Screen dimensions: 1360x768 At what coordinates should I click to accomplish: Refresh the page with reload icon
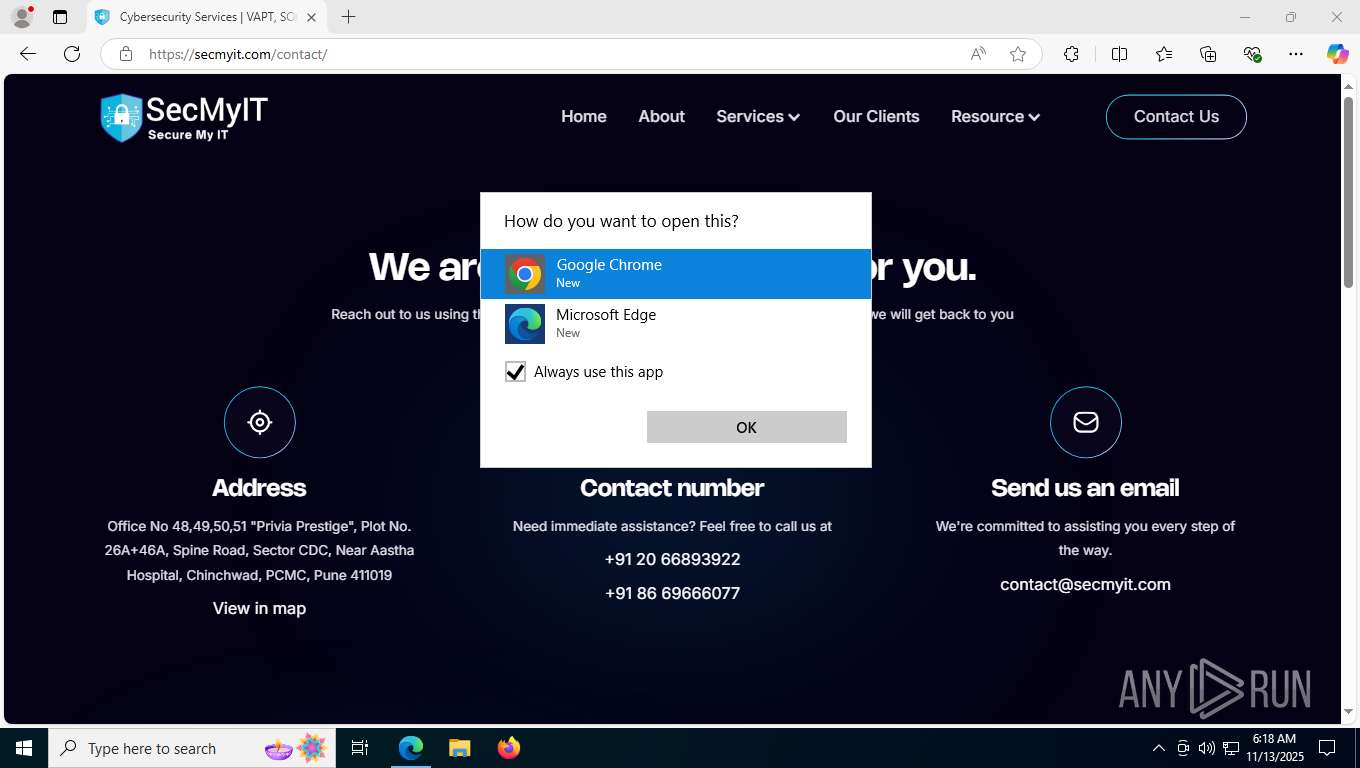pyautogui.click(x=72, y=54)
